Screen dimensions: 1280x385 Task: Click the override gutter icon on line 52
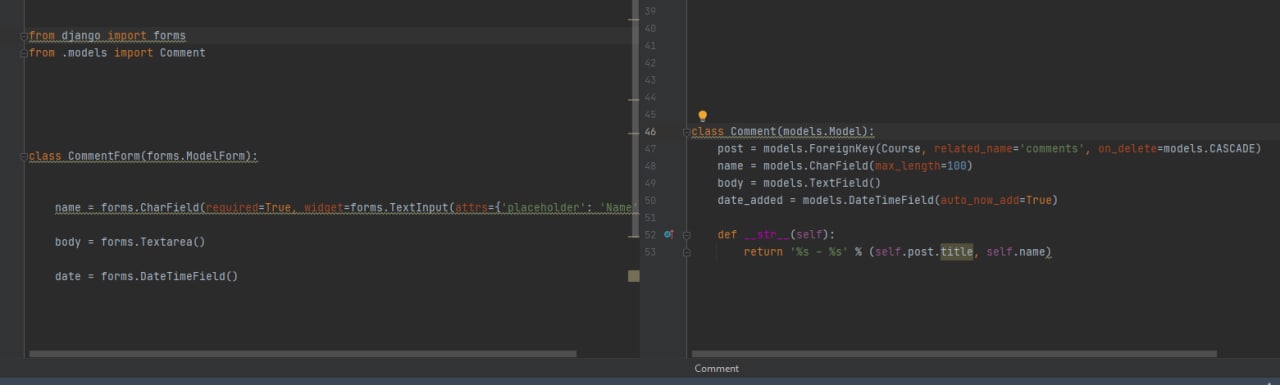pos(669,234)
